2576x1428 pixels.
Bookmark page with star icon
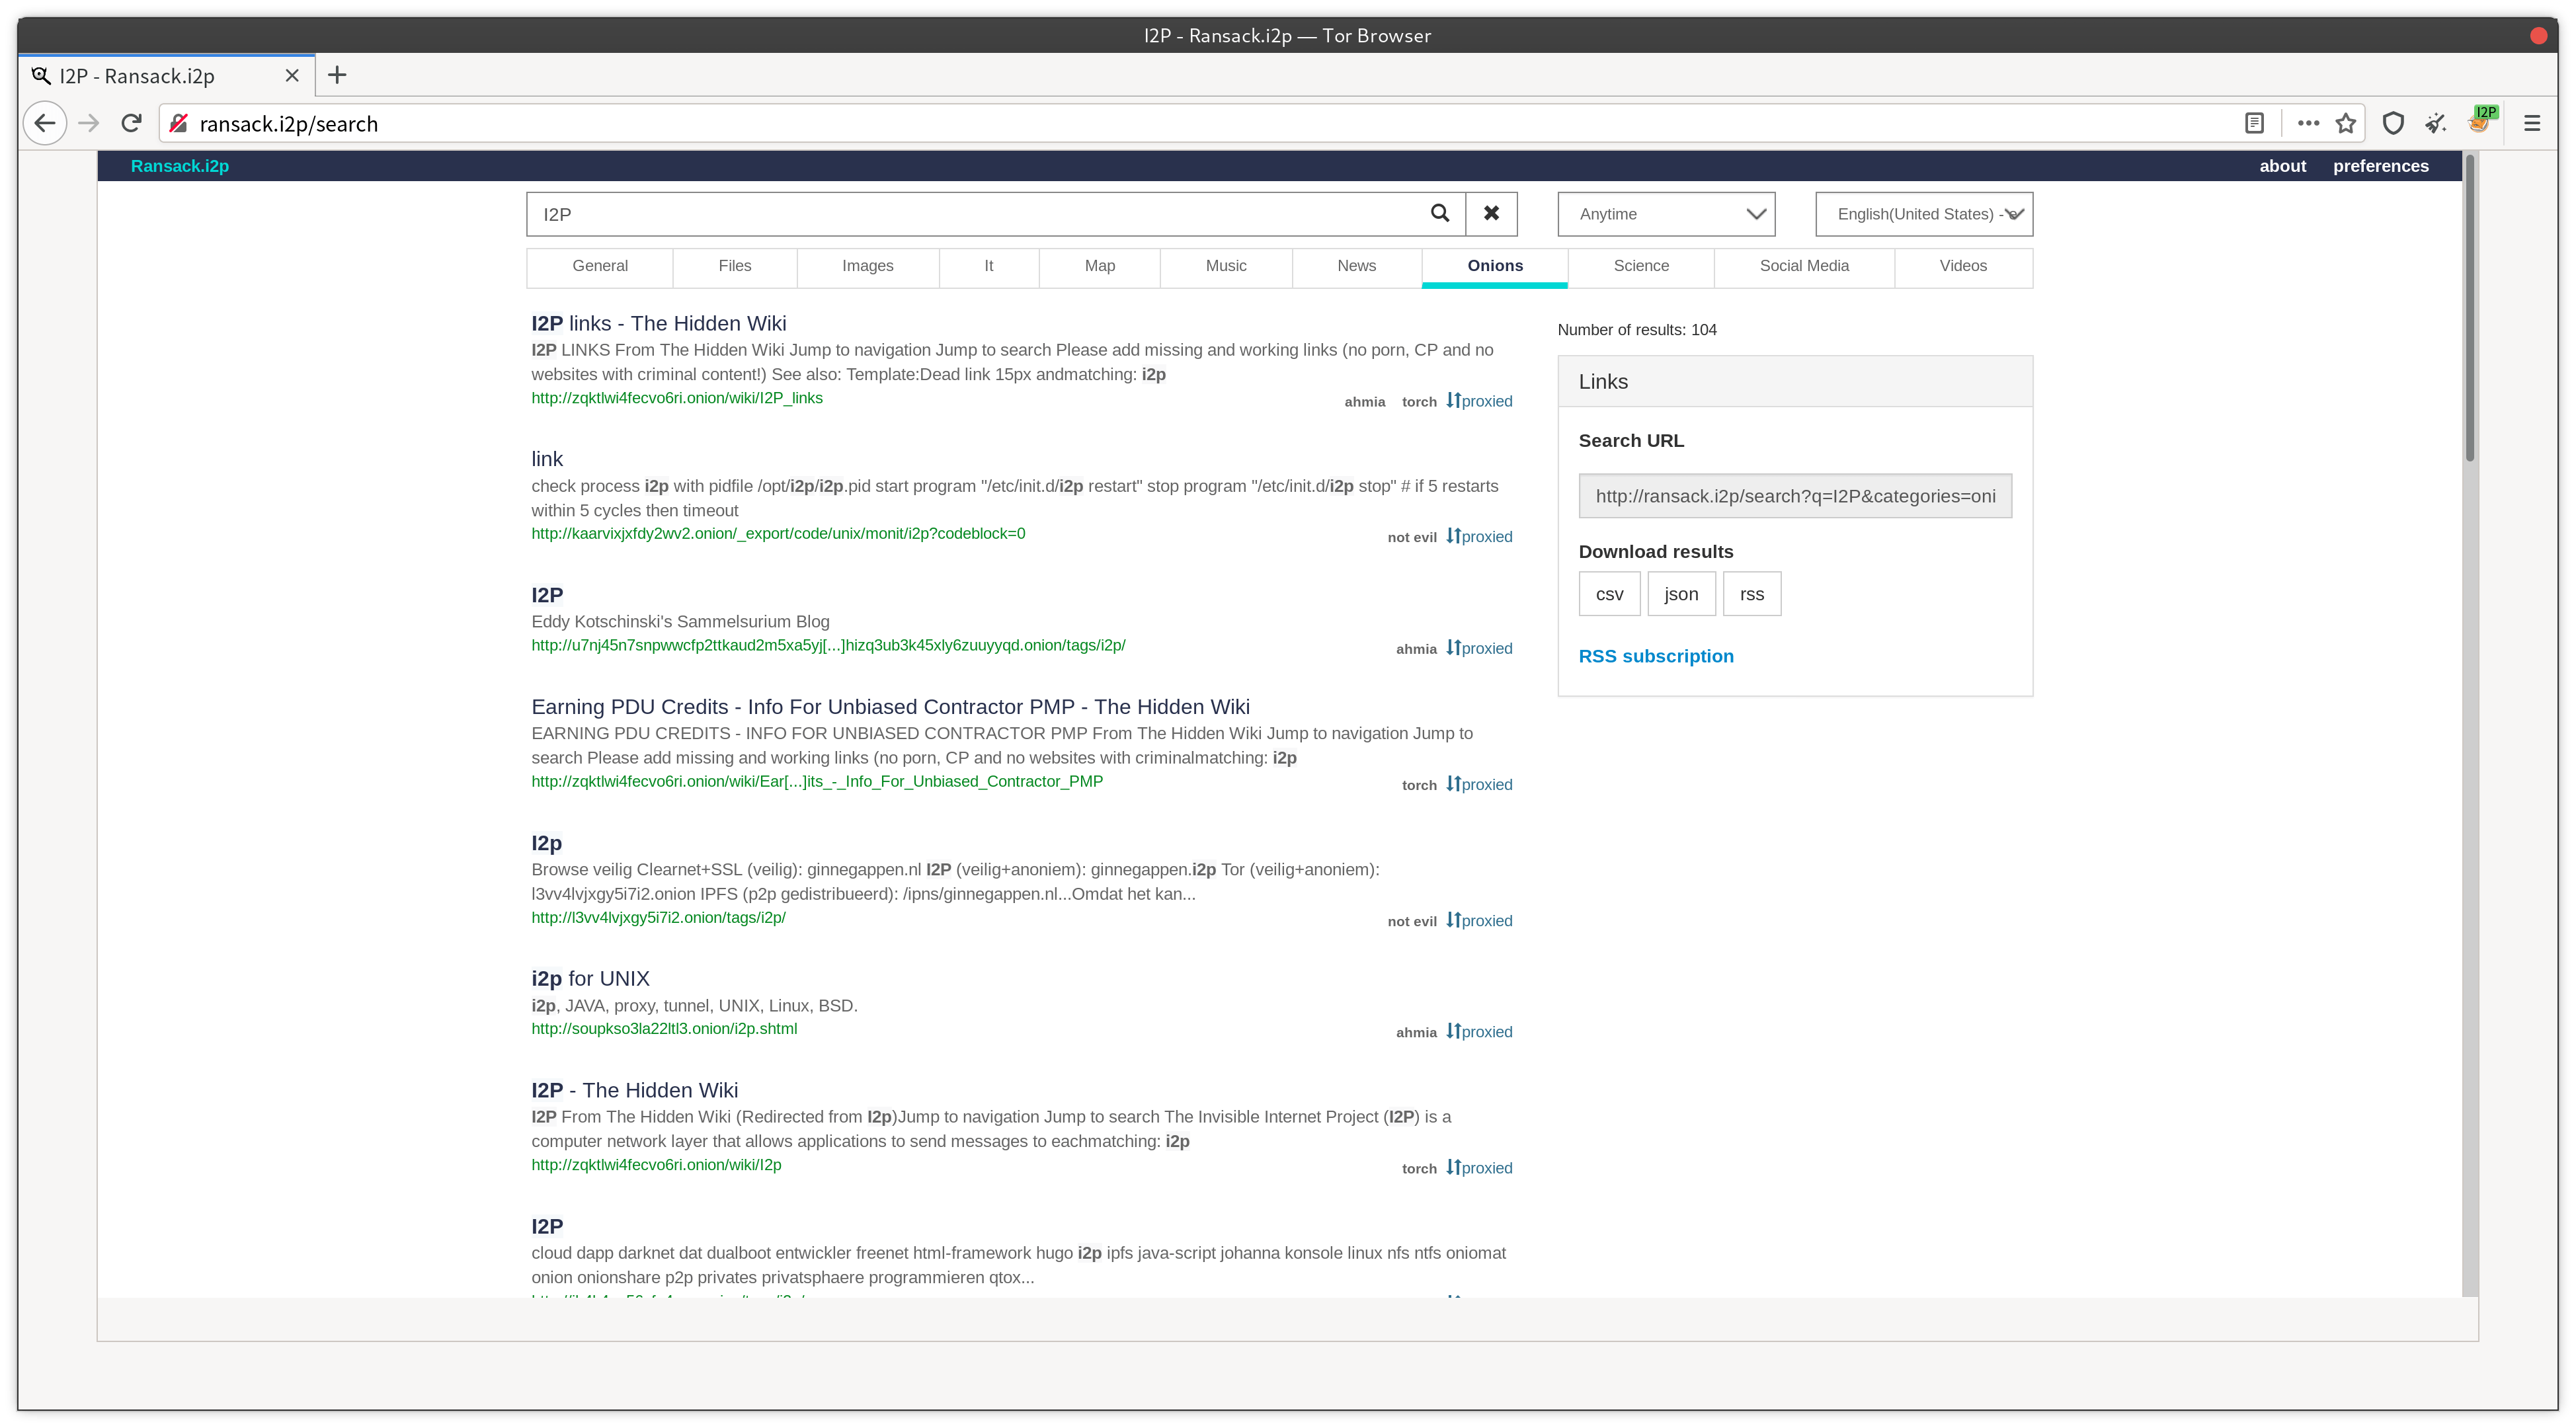[x=2345, y=123]
